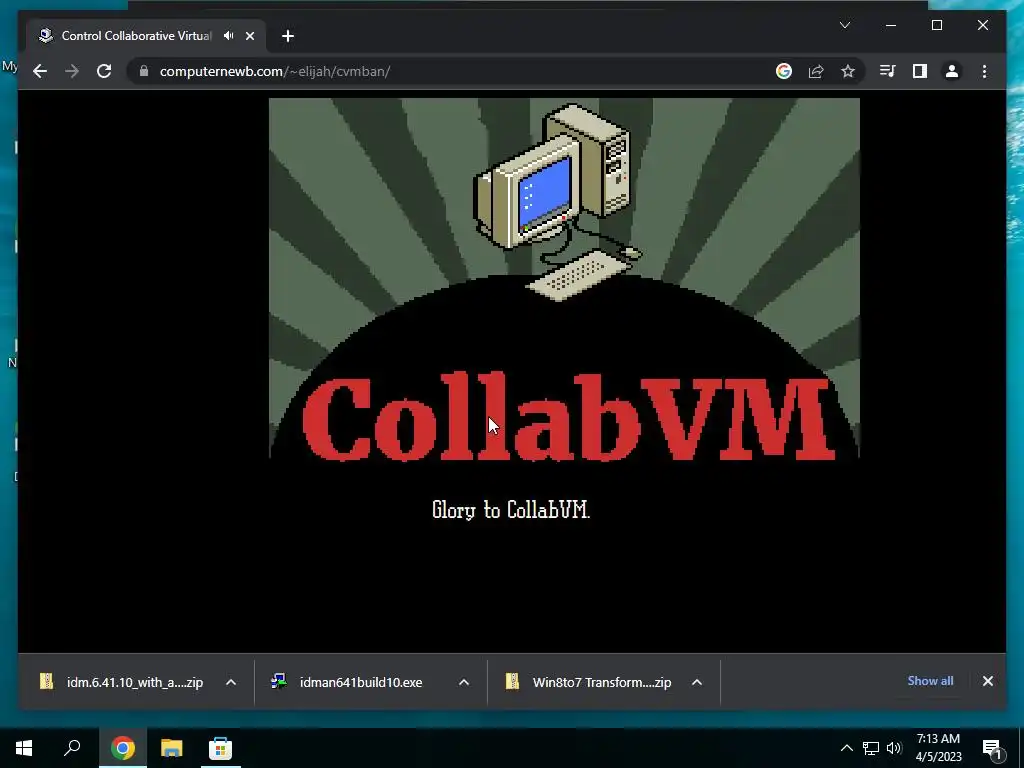Open Microsoft Store from taskbar

pos(220,748)
